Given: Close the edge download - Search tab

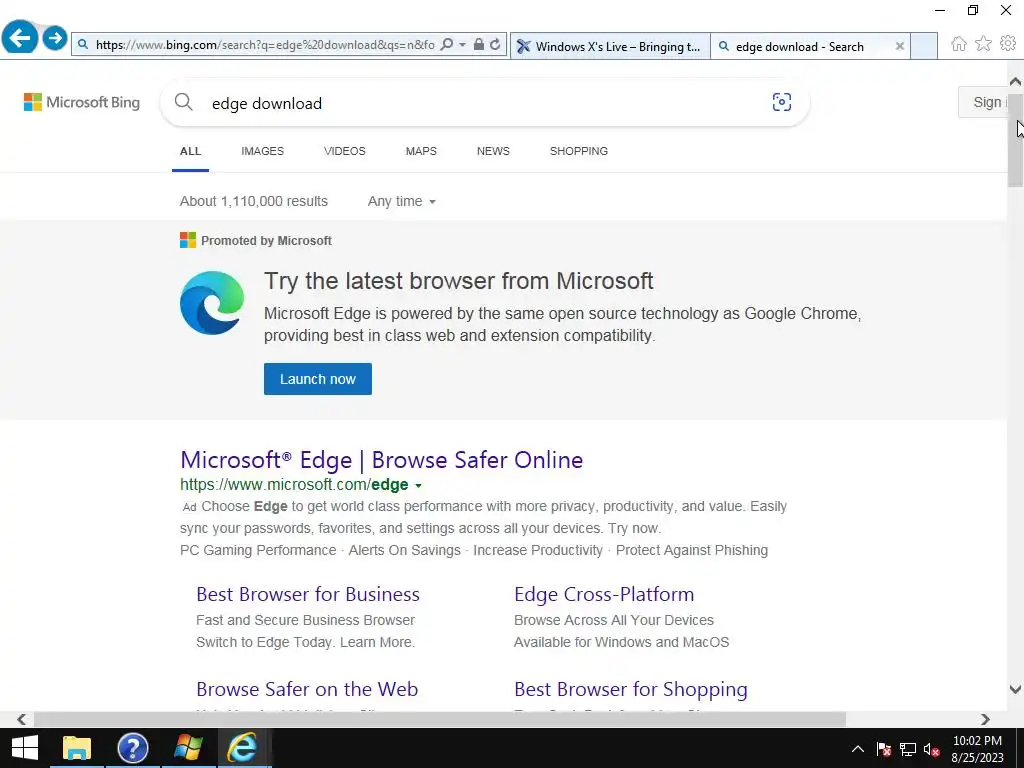Looking at the screenshot, I should pyautogui.click(x=899, y=46).
